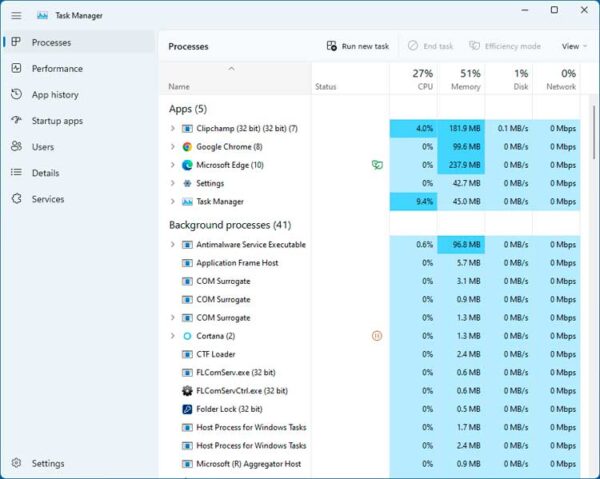Sort by the Memory column header

[x=461, y=79]
